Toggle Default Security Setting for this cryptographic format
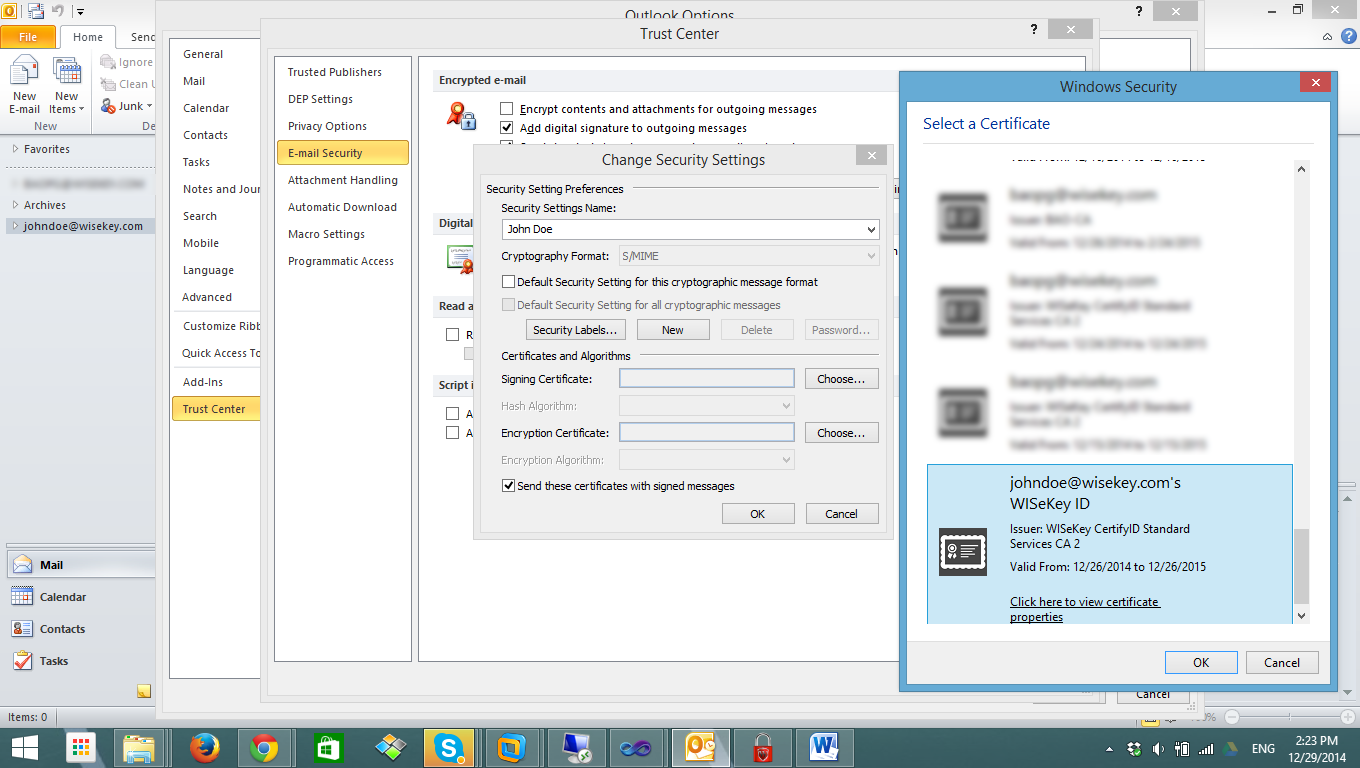The image size is (1360, 768). point(509,282)
